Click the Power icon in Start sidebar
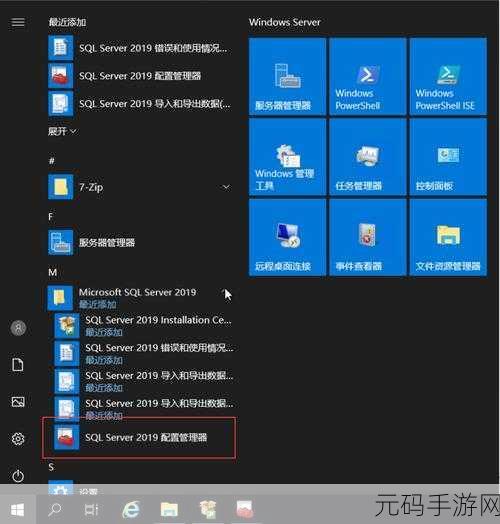The image size is (500, 524). click(18, 476)
